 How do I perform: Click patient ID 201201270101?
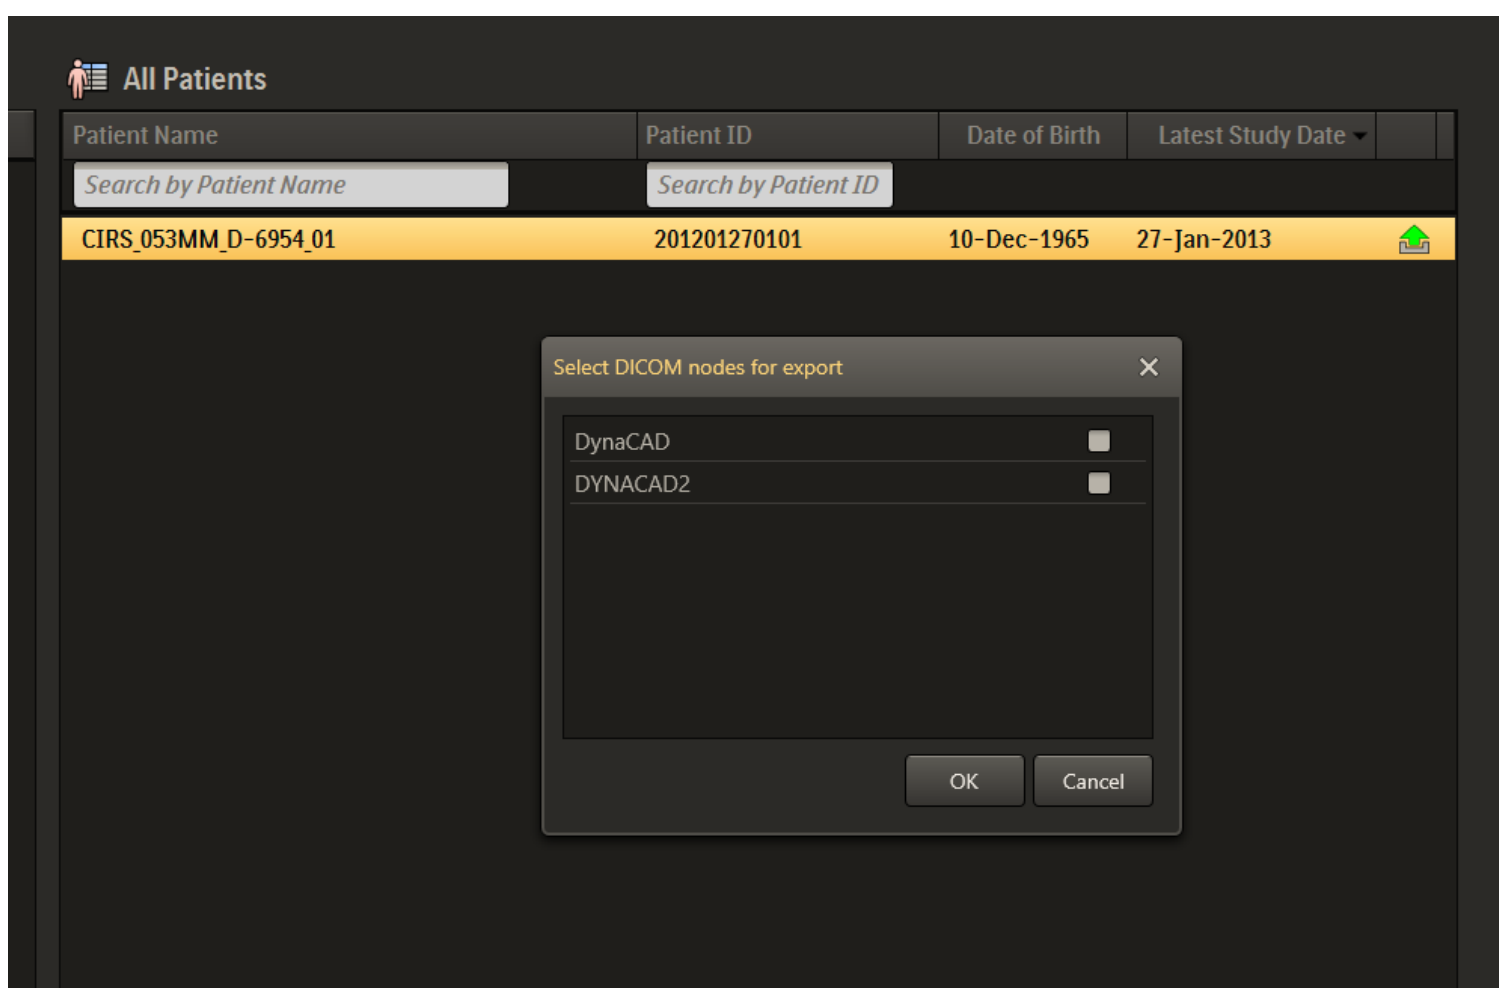[x=728, y=240]
